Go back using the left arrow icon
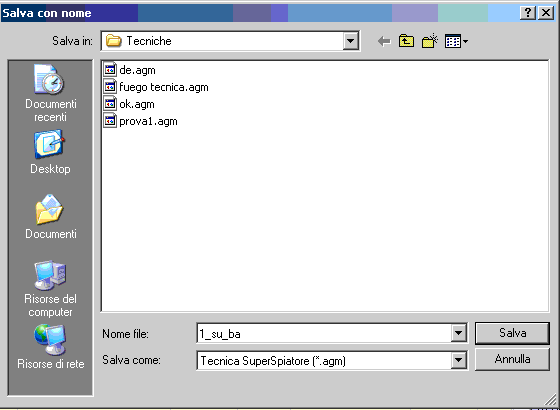 (x=384, y=42)
